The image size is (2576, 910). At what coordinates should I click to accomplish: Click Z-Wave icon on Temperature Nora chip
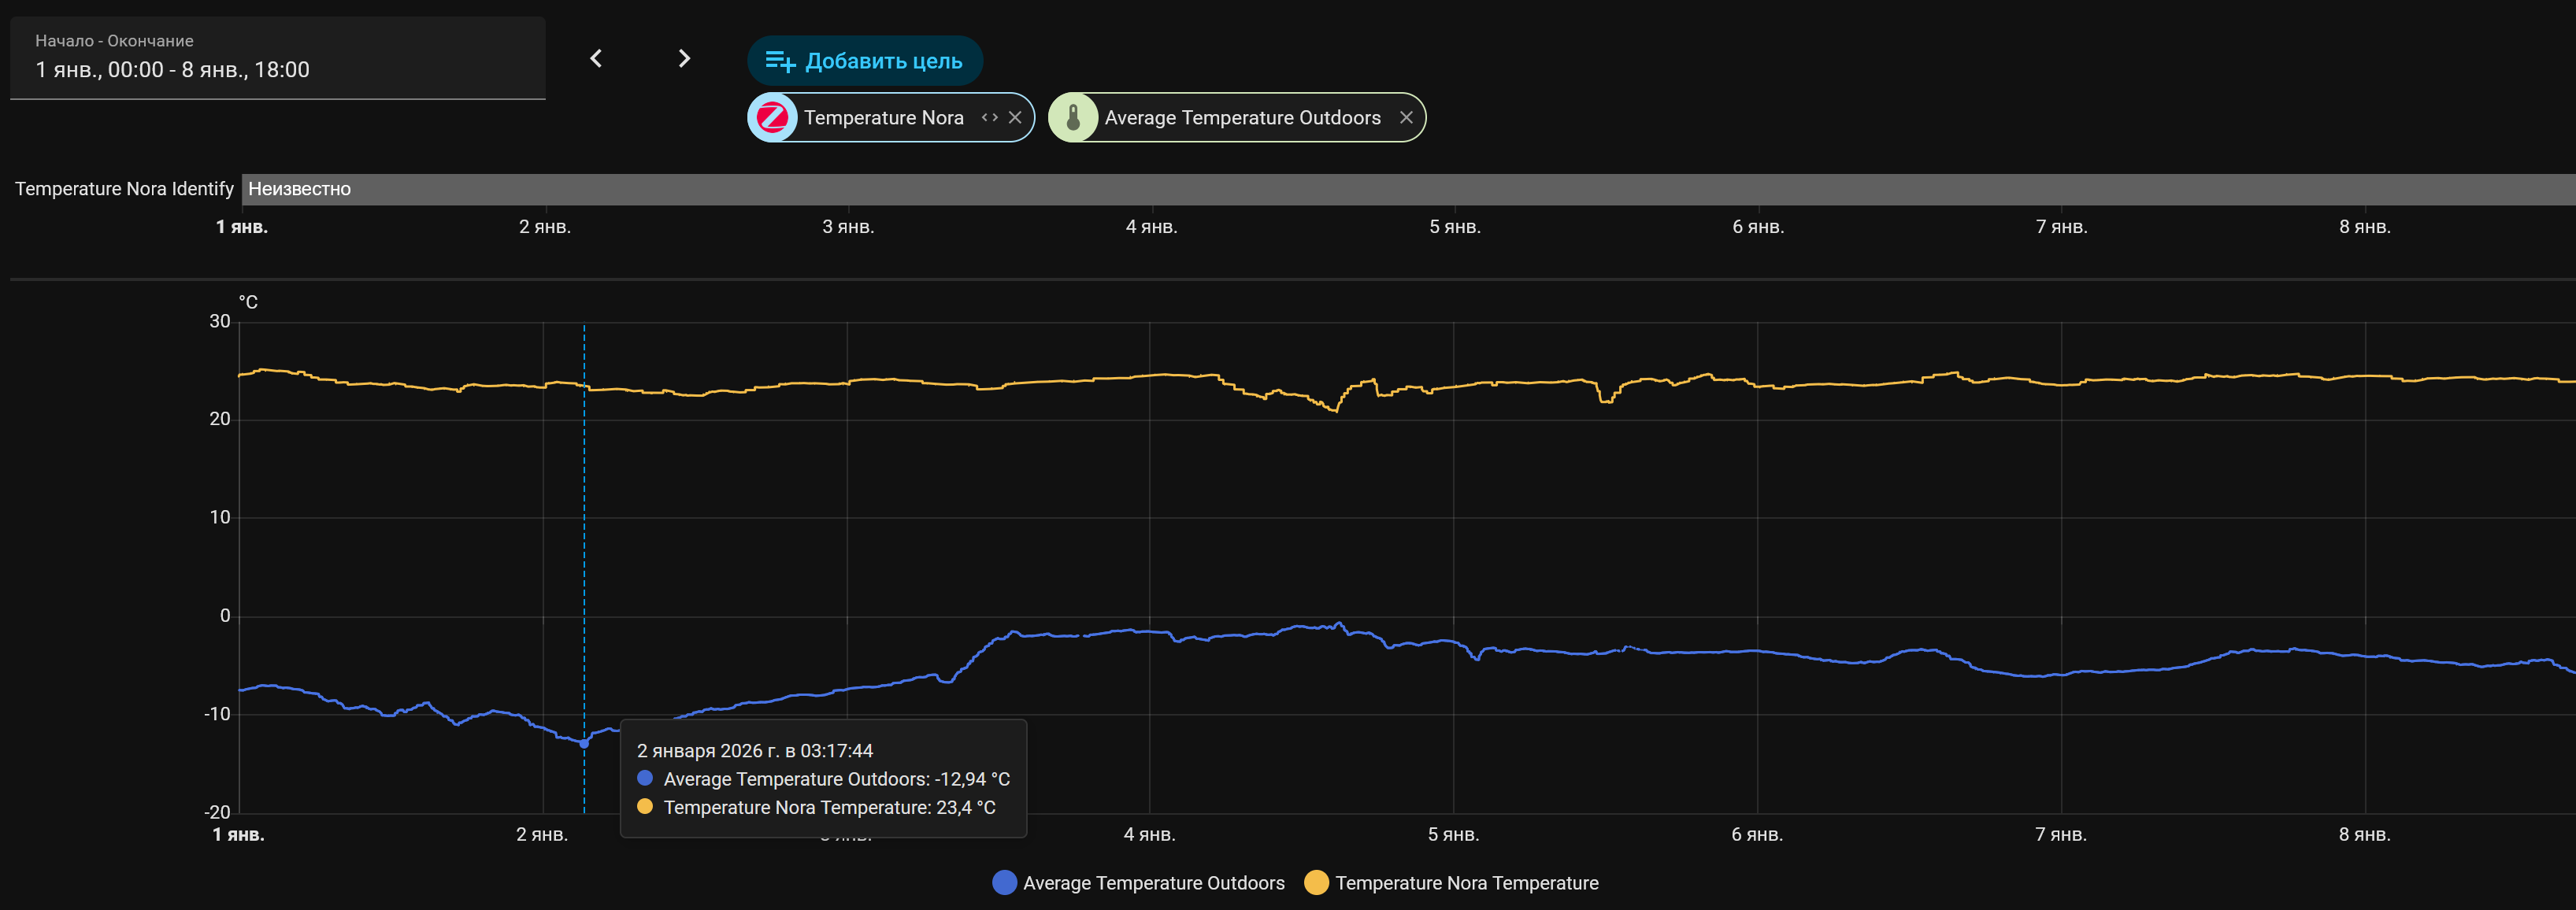(773, 118)
